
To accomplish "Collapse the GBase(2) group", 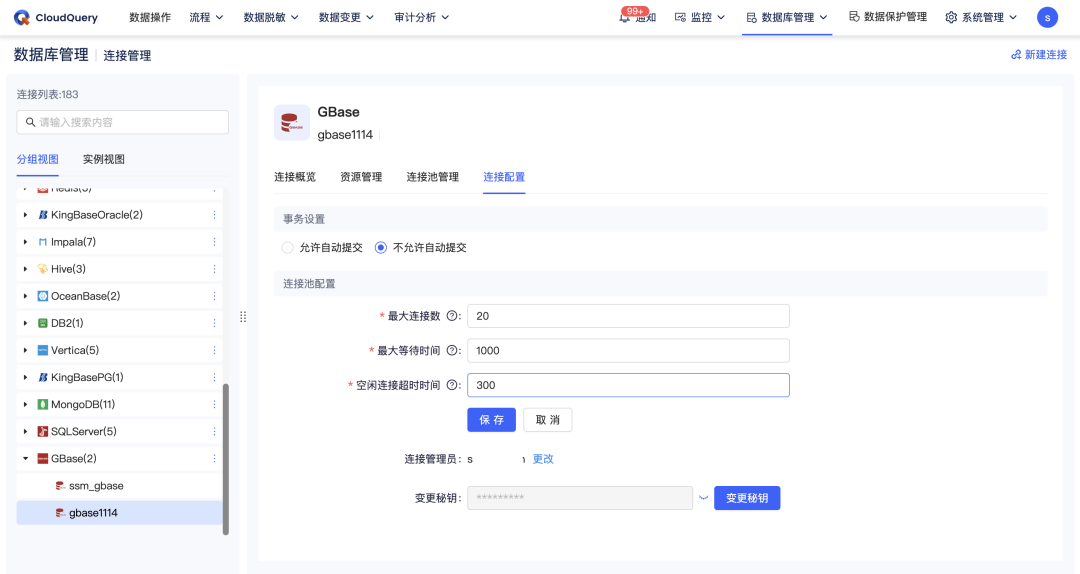I will pos(25,458).
